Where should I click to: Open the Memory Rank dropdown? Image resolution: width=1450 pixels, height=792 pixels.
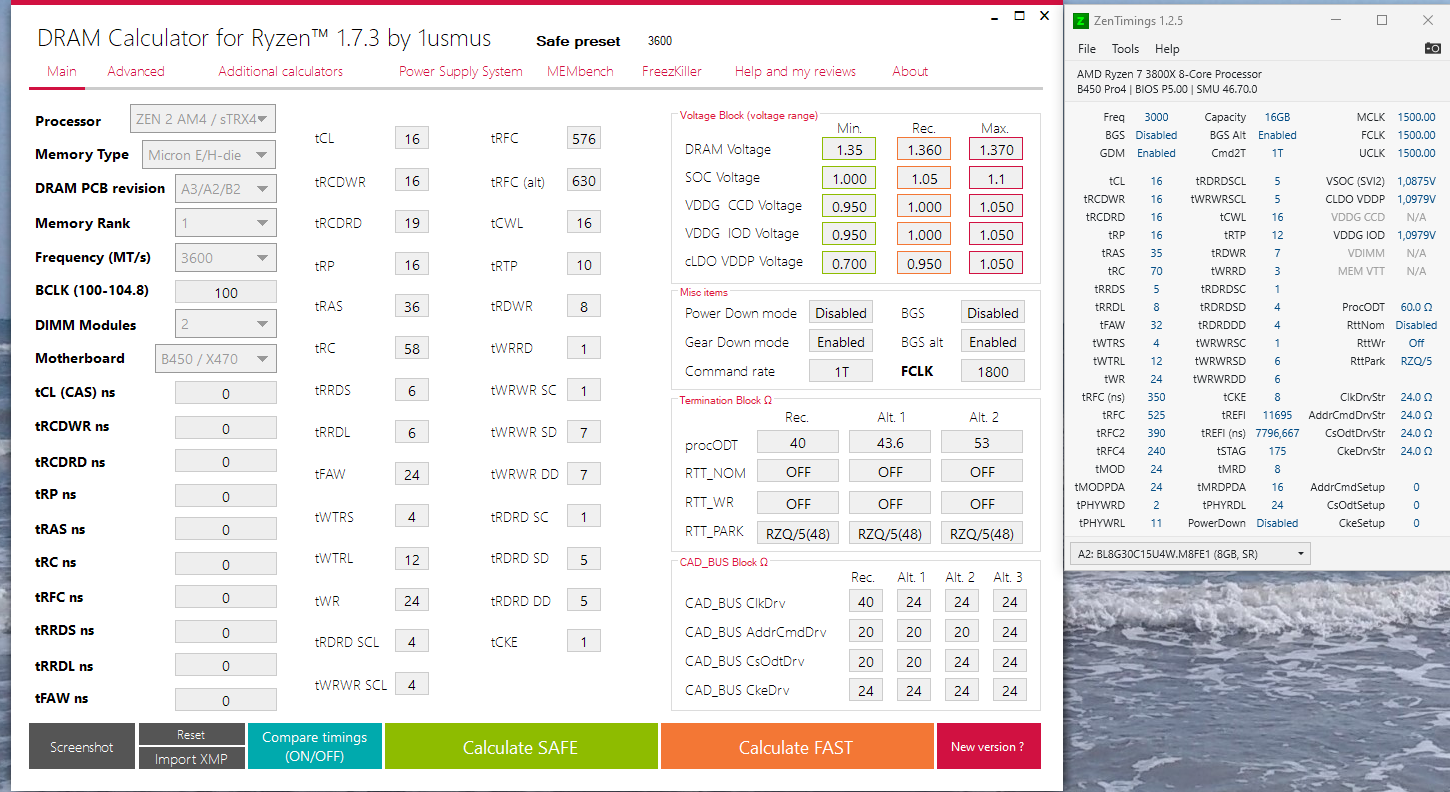pos(225,223)
